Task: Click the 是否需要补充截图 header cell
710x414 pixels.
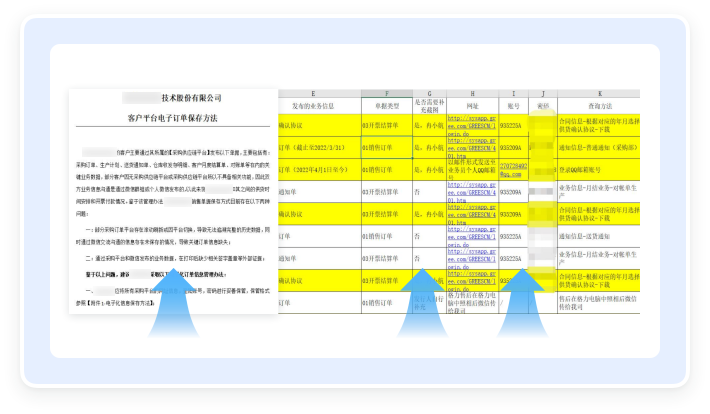Action: tap(428, 104)
